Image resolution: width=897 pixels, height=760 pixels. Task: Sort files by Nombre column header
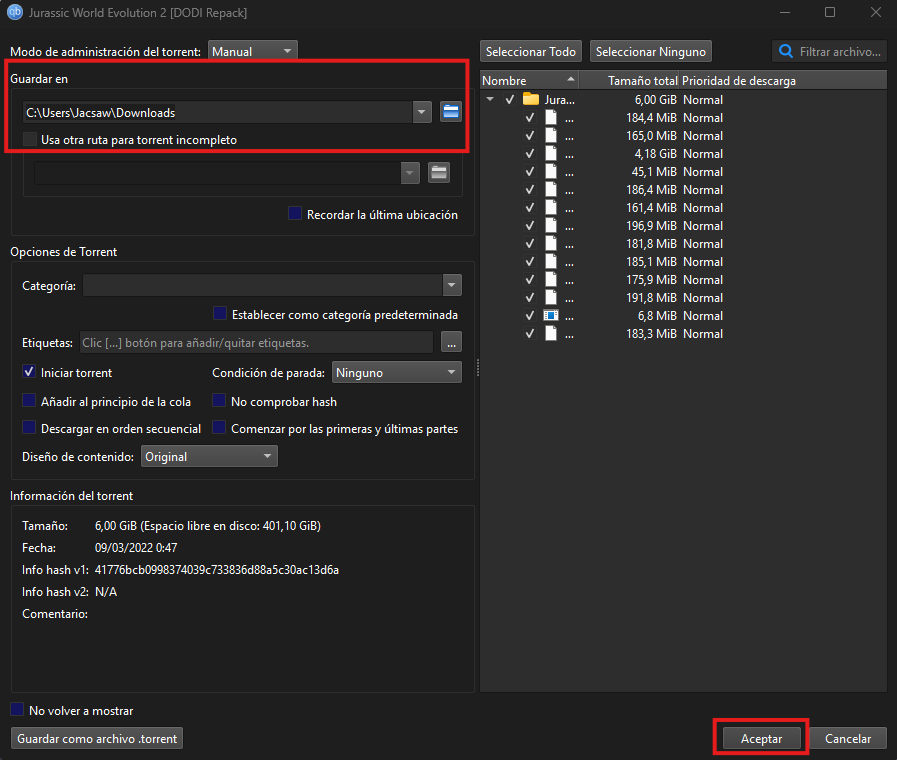click(x=529, y=81)
